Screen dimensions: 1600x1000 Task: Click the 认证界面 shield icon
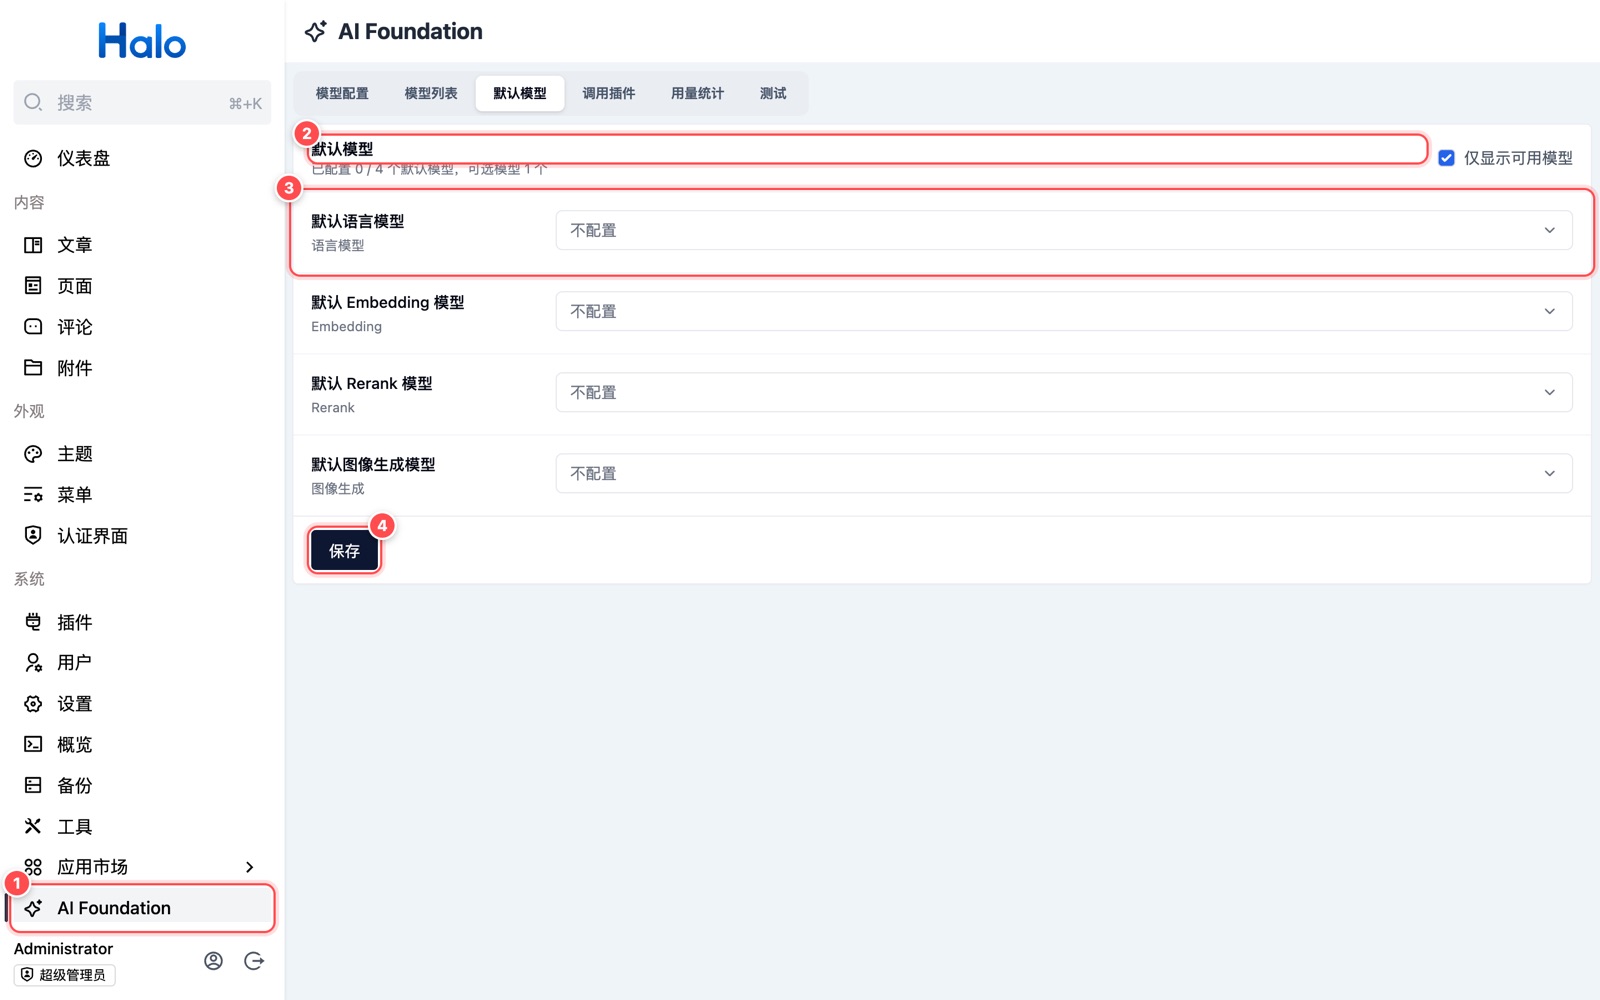tap(33, 536)
